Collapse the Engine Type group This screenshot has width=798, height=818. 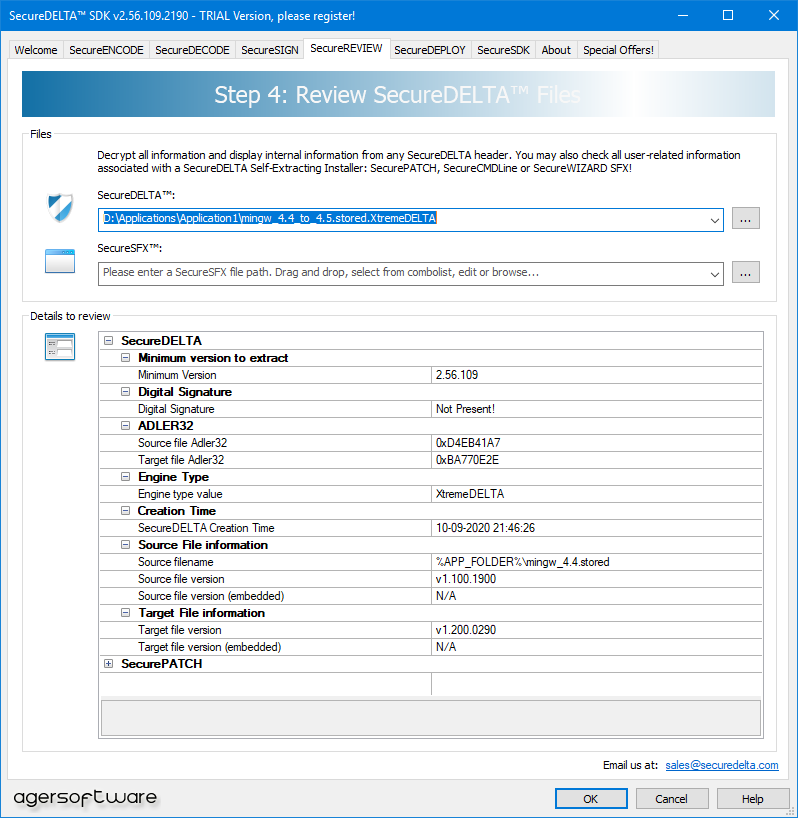point(125,477)
